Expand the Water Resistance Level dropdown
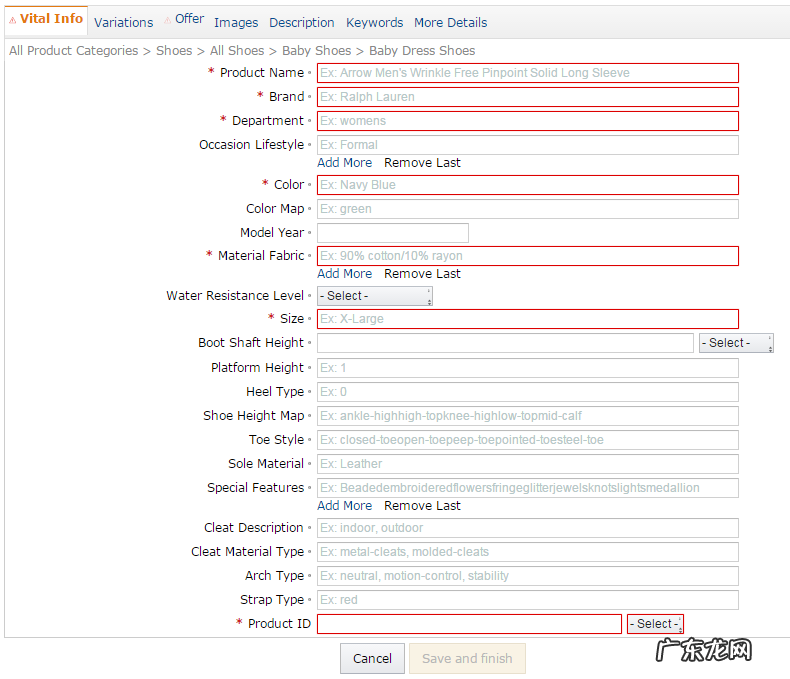This screenshot has width=790, height=679. (375, 296)
